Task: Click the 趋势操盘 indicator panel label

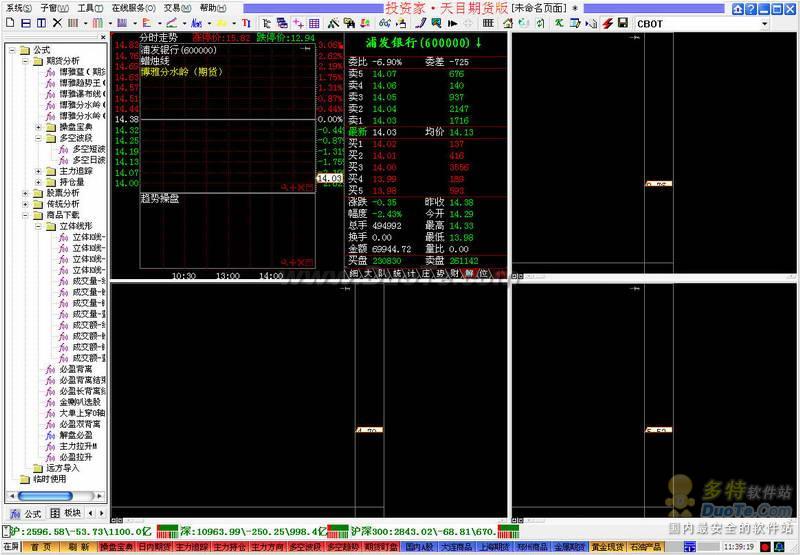Action: [160, 198]
